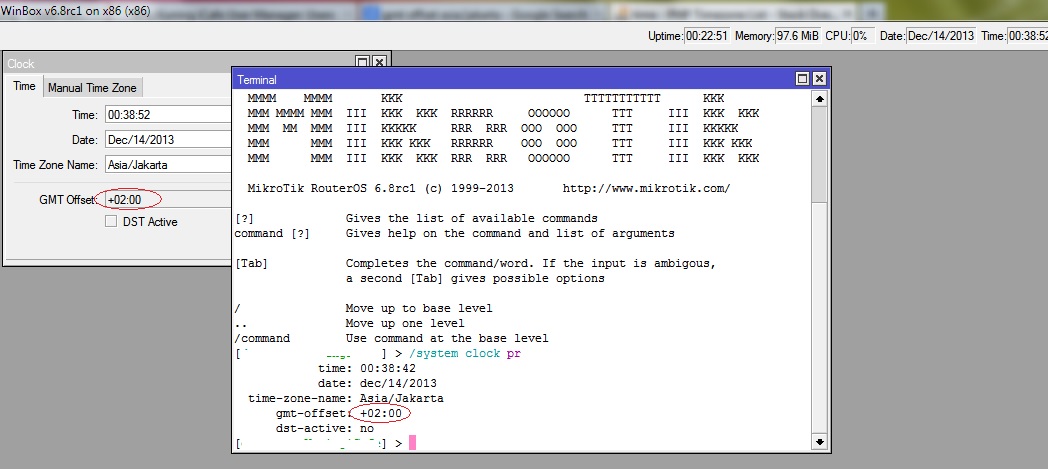
Task: Click the Terminal prompt cursor
Action: point(412,443)
